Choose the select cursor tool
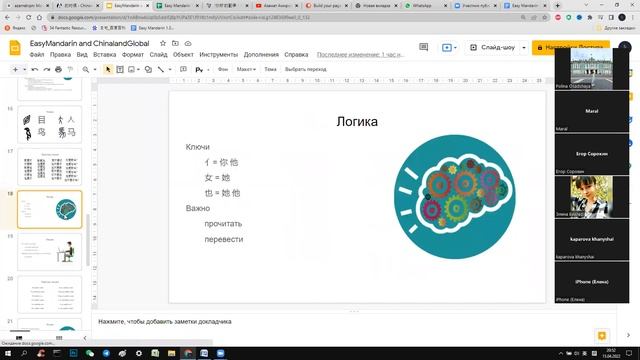This screenshot has height=360, width=640. pyautogui.click(x=108, y=70)
